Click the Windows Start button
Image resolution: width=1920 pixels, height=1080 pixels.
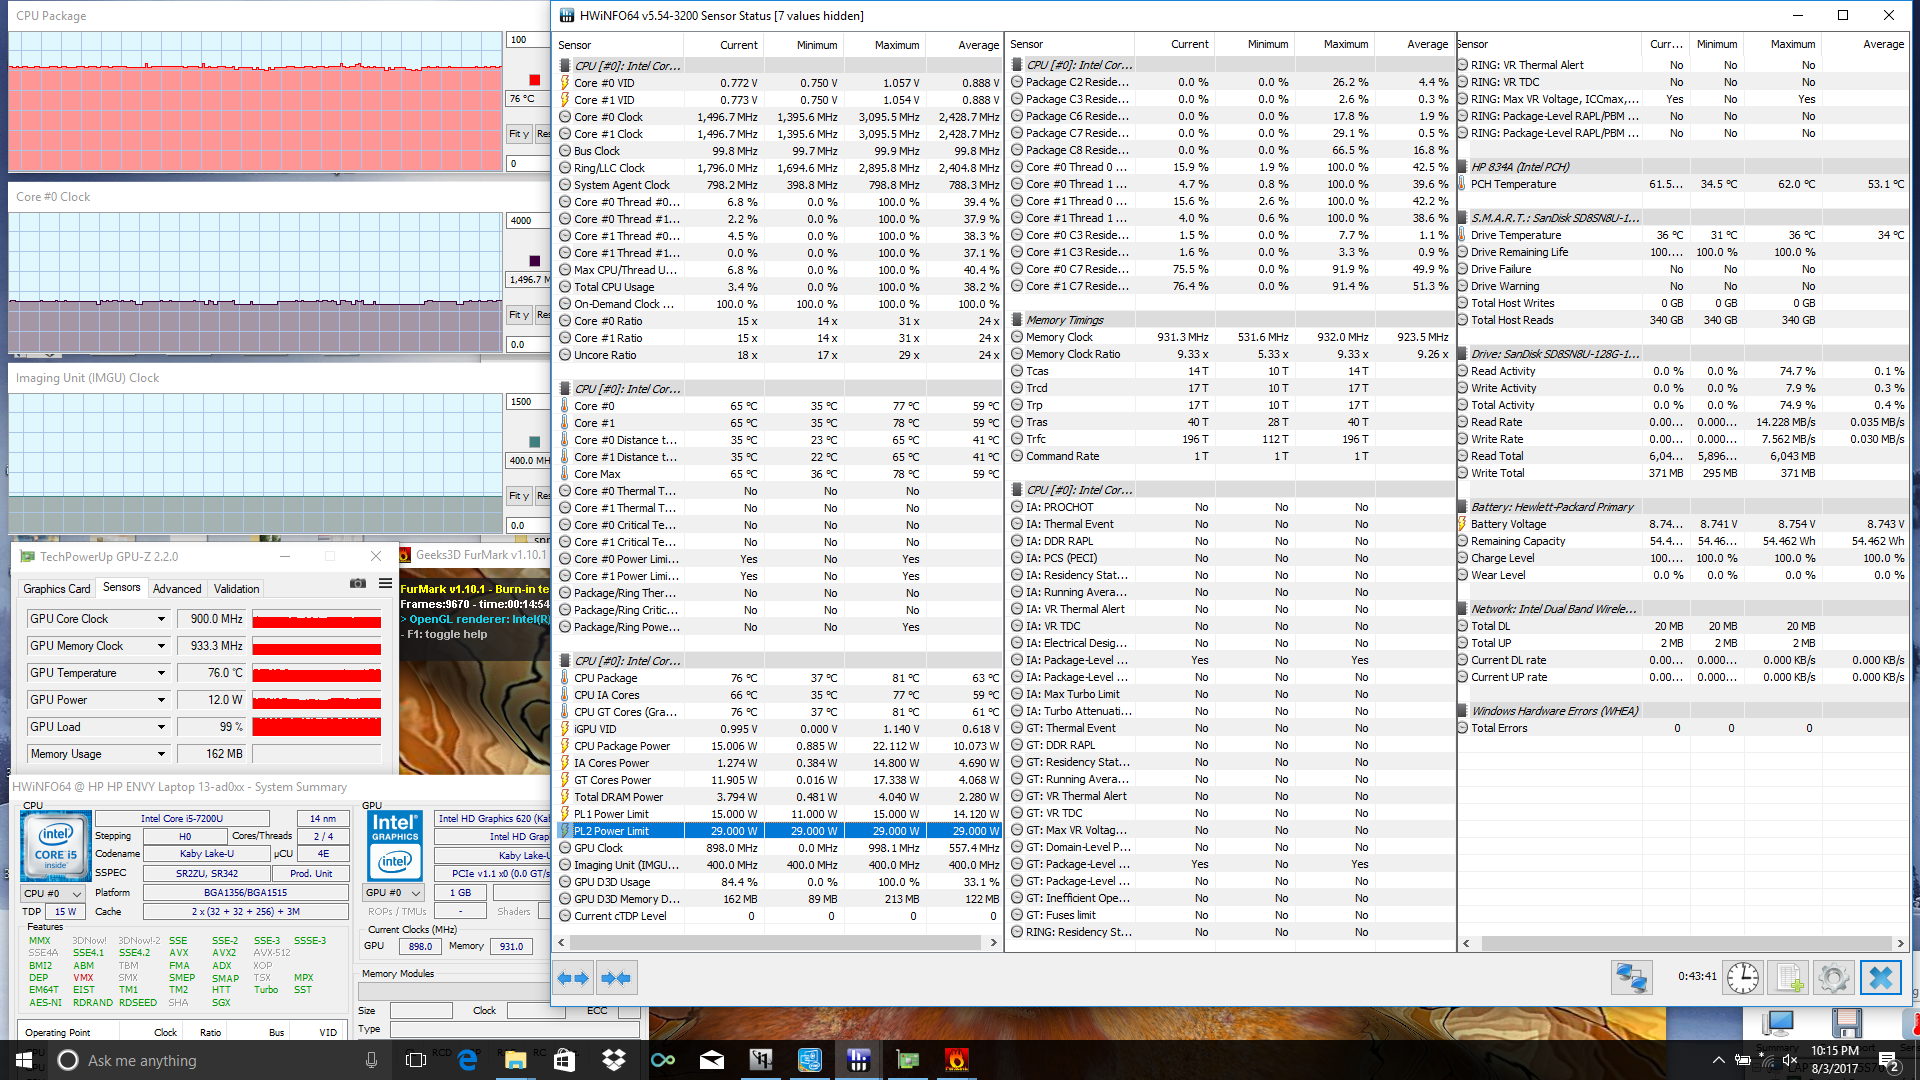click(x=24, y=1060)
